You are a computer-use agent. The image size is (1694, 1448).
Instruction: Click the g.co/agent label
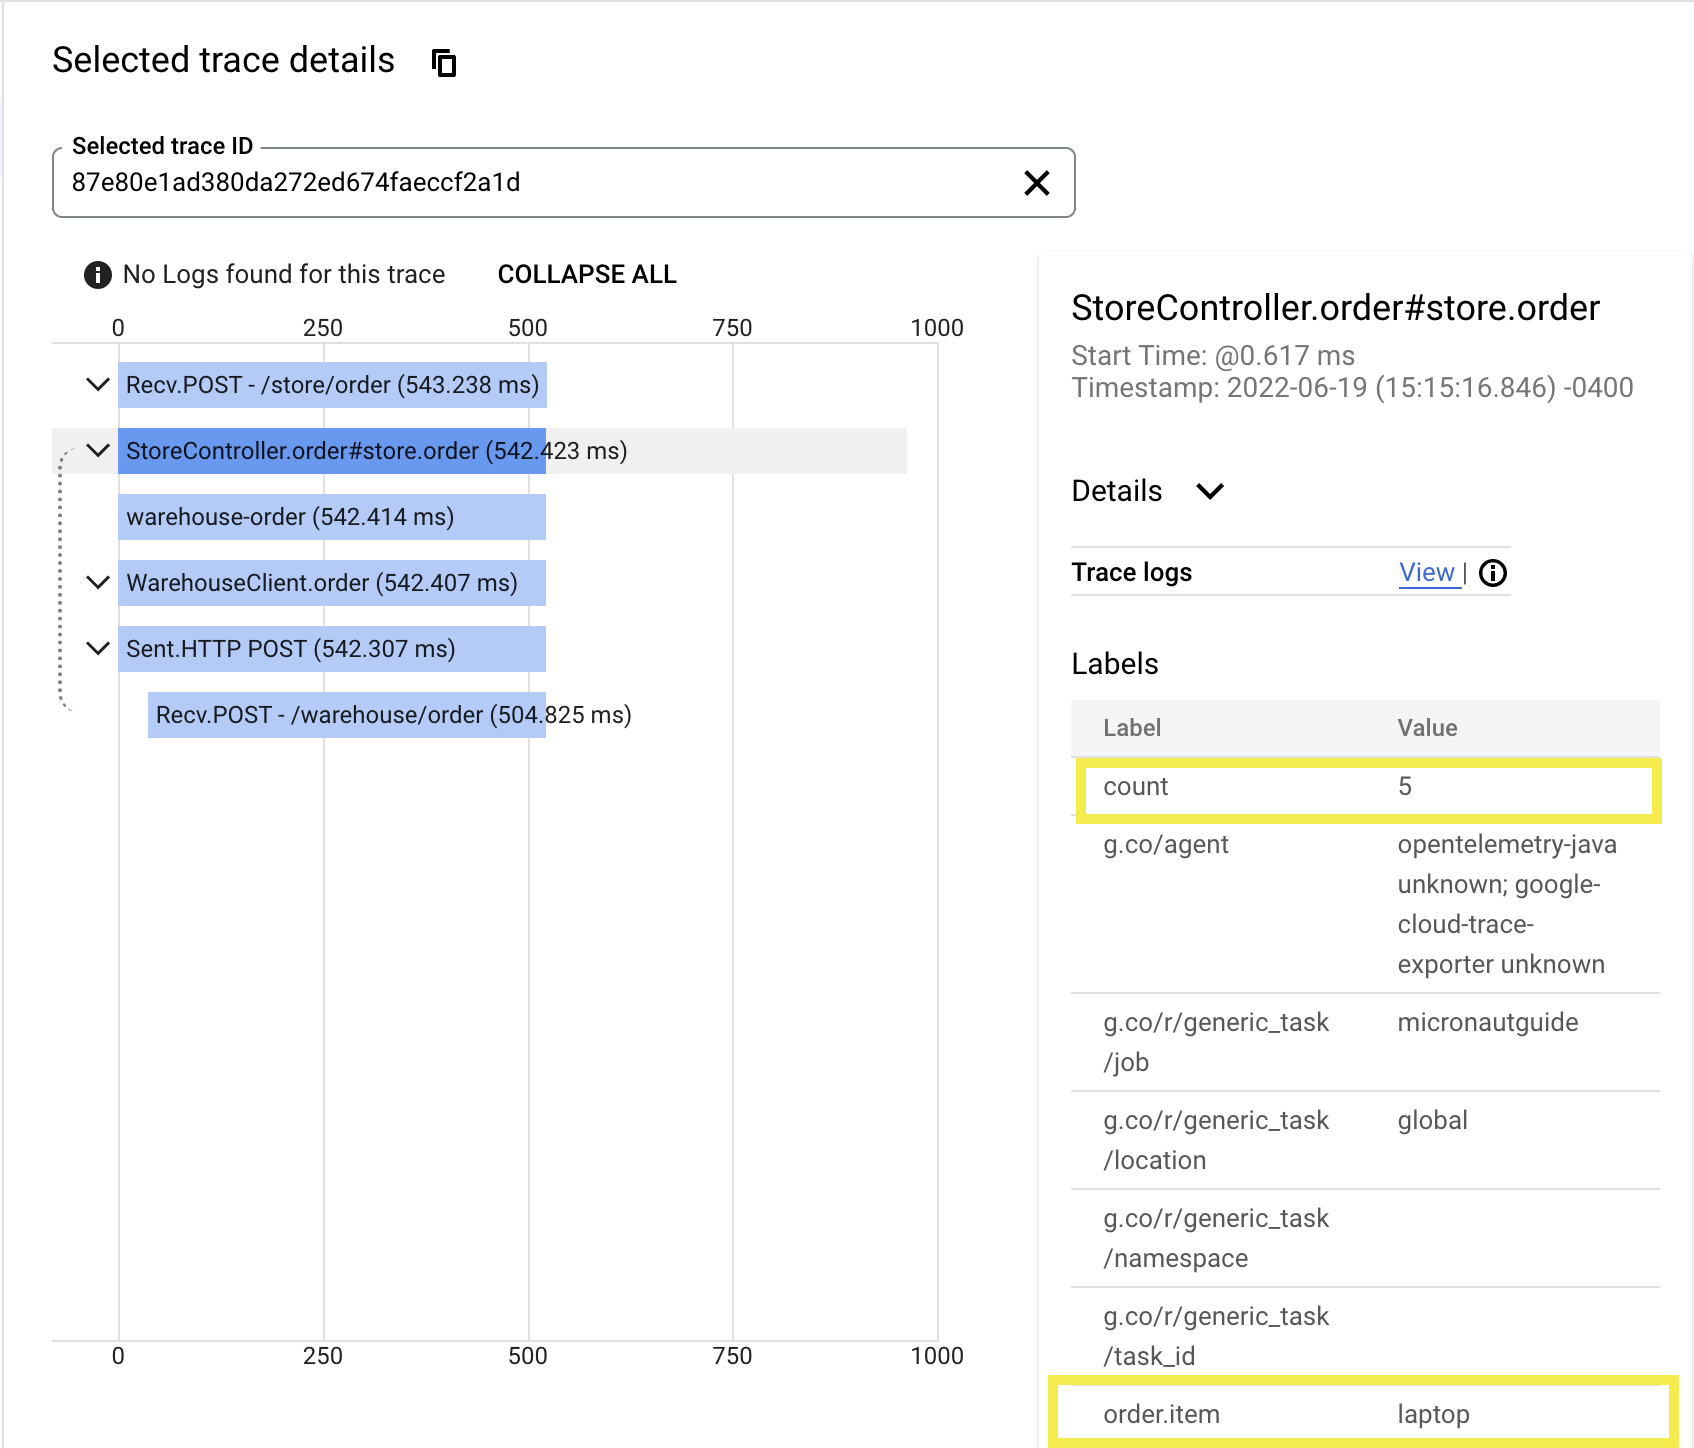click(1166, 845)
